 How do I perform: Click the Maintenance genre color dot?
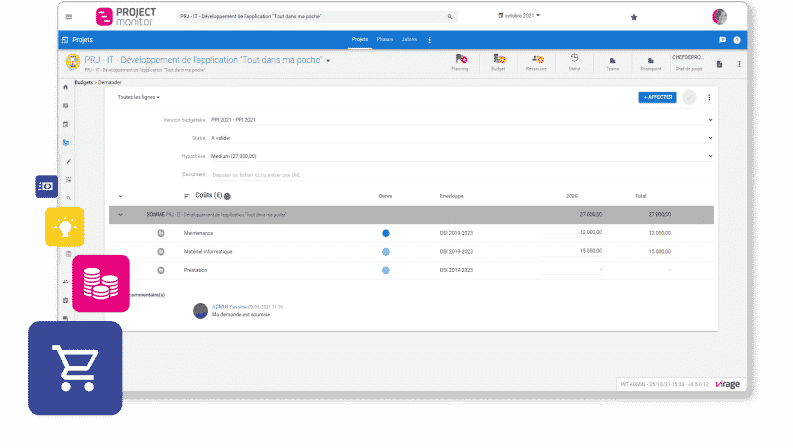tap(386, 233)
